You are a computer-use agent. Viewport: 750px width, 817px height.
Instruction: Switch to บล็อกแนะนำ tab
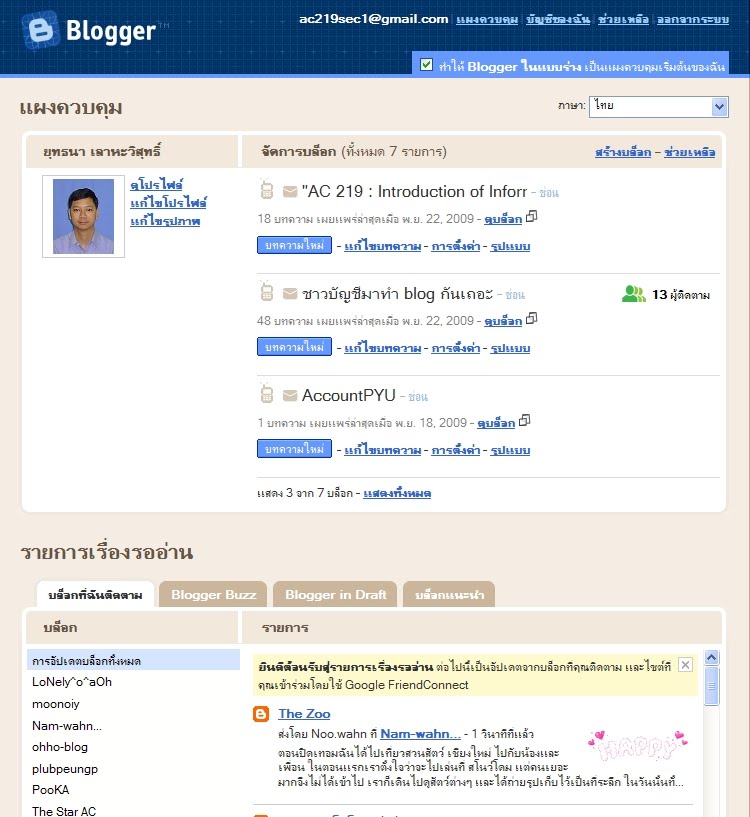pyautogui.click(x=449, y=595)
